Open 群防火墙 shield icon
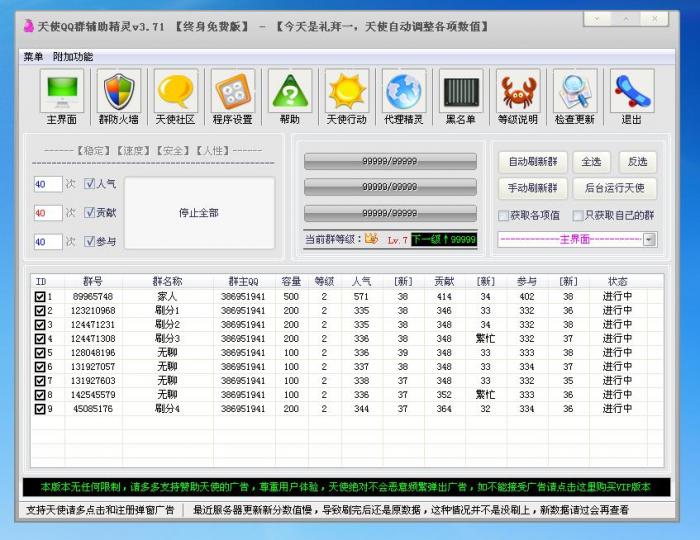The width and height of the screenshot is (700, 540). pyautogui.click(x=119, y=91)
